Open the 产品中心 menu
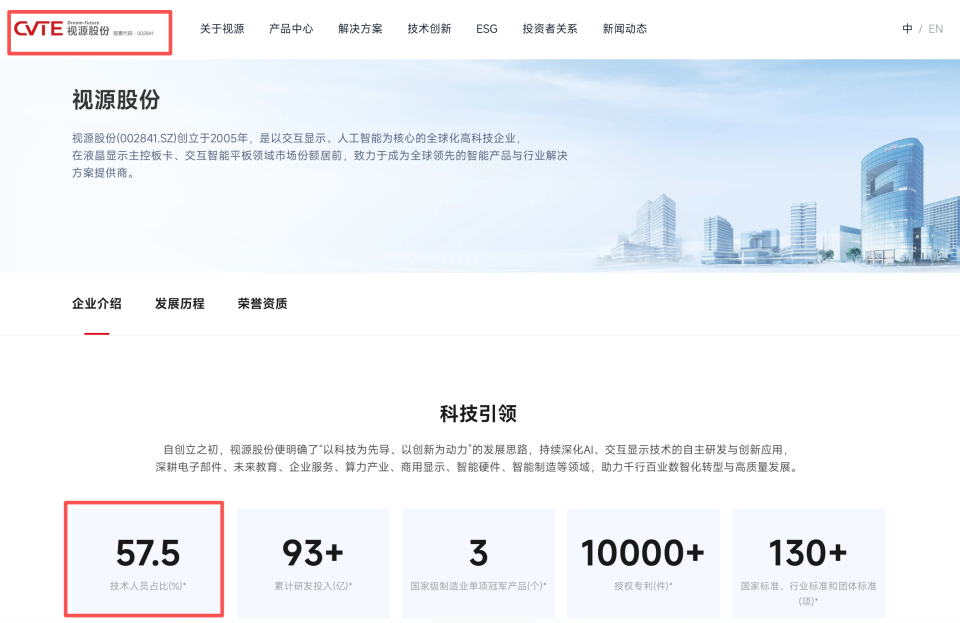 point(291,29)
